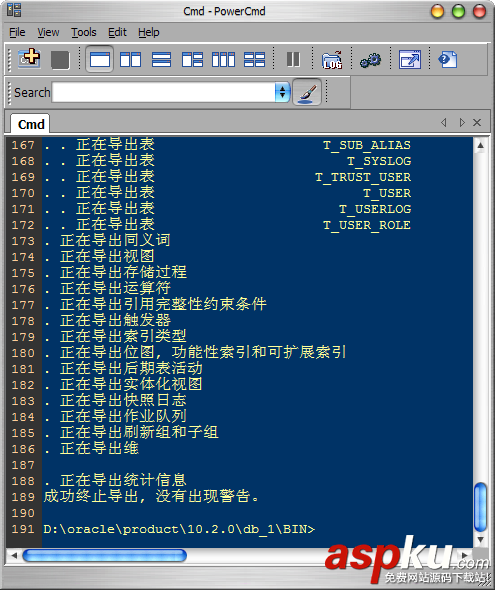Click the blue horizontal scrollbar thumb
This screenshot has width=495, height=590.
(105, 555)
